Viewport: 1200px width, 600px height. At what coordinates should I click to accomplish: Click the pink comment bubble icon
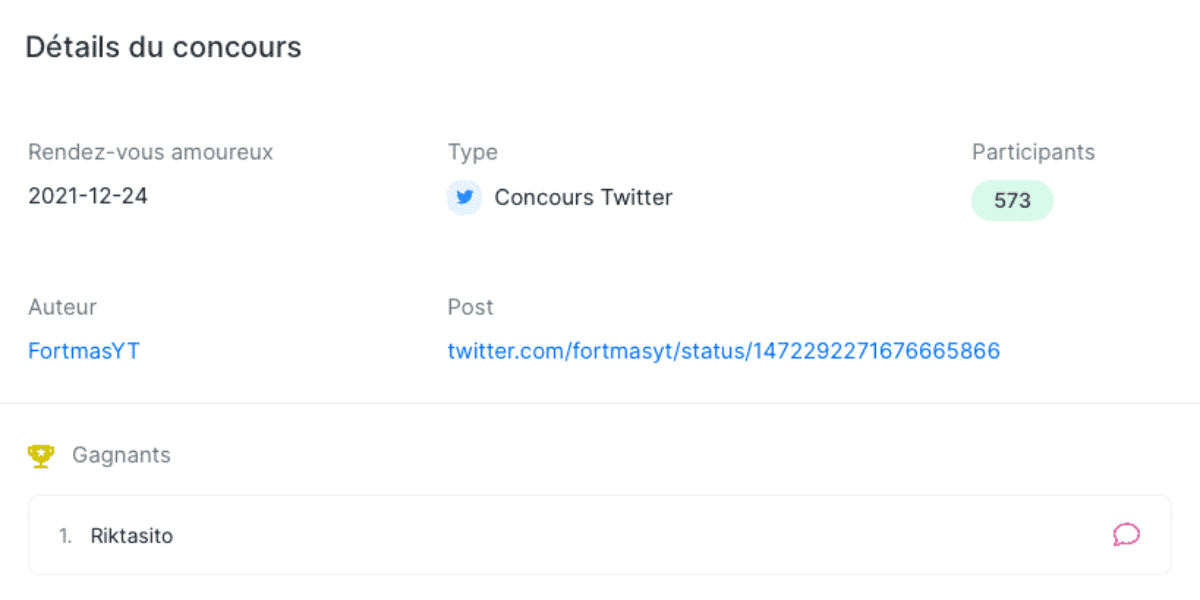pos(1126,535)
